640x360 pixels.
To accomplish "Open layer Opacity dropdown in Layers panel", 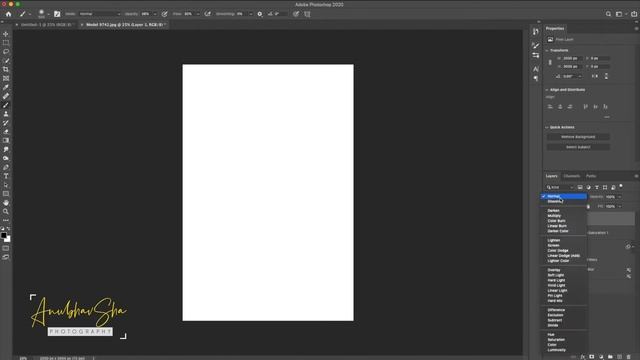I will 620,197.
